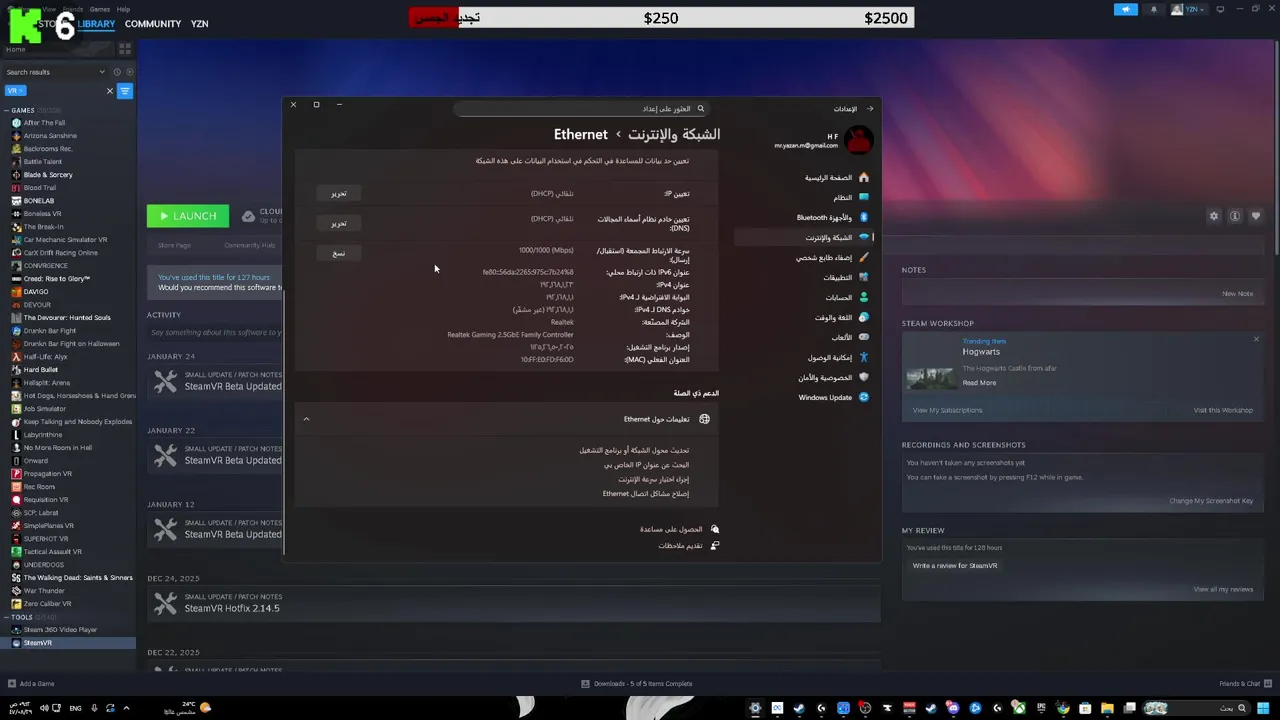1280x720 pixels.
Task: Show SteamVR info icon
Action: pos(1235,216)
